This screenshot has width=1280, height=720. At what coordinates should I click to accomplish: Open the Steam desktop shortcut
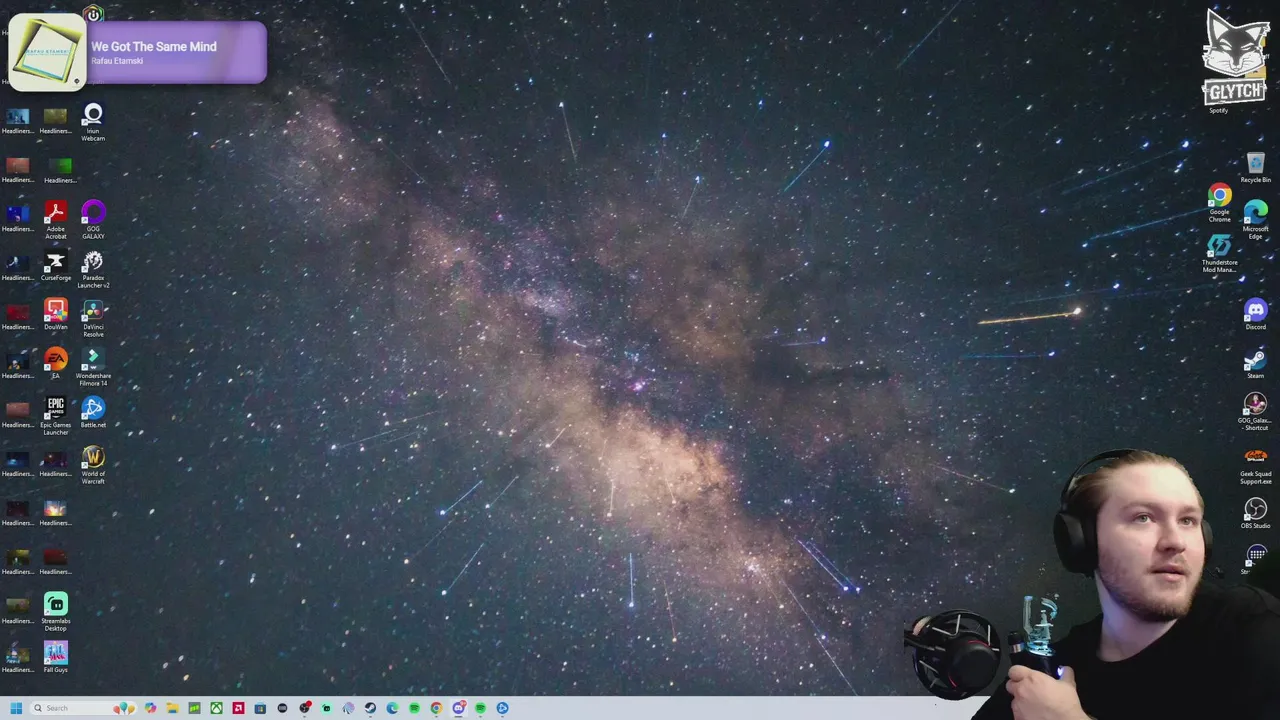point(1255,364)
